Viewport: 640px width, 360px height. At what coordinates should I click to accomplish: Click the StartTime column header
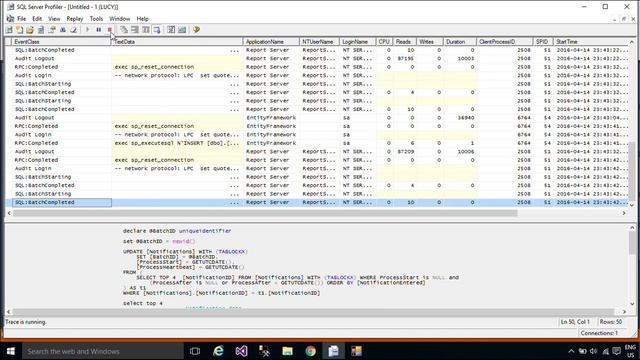(591, 42)
